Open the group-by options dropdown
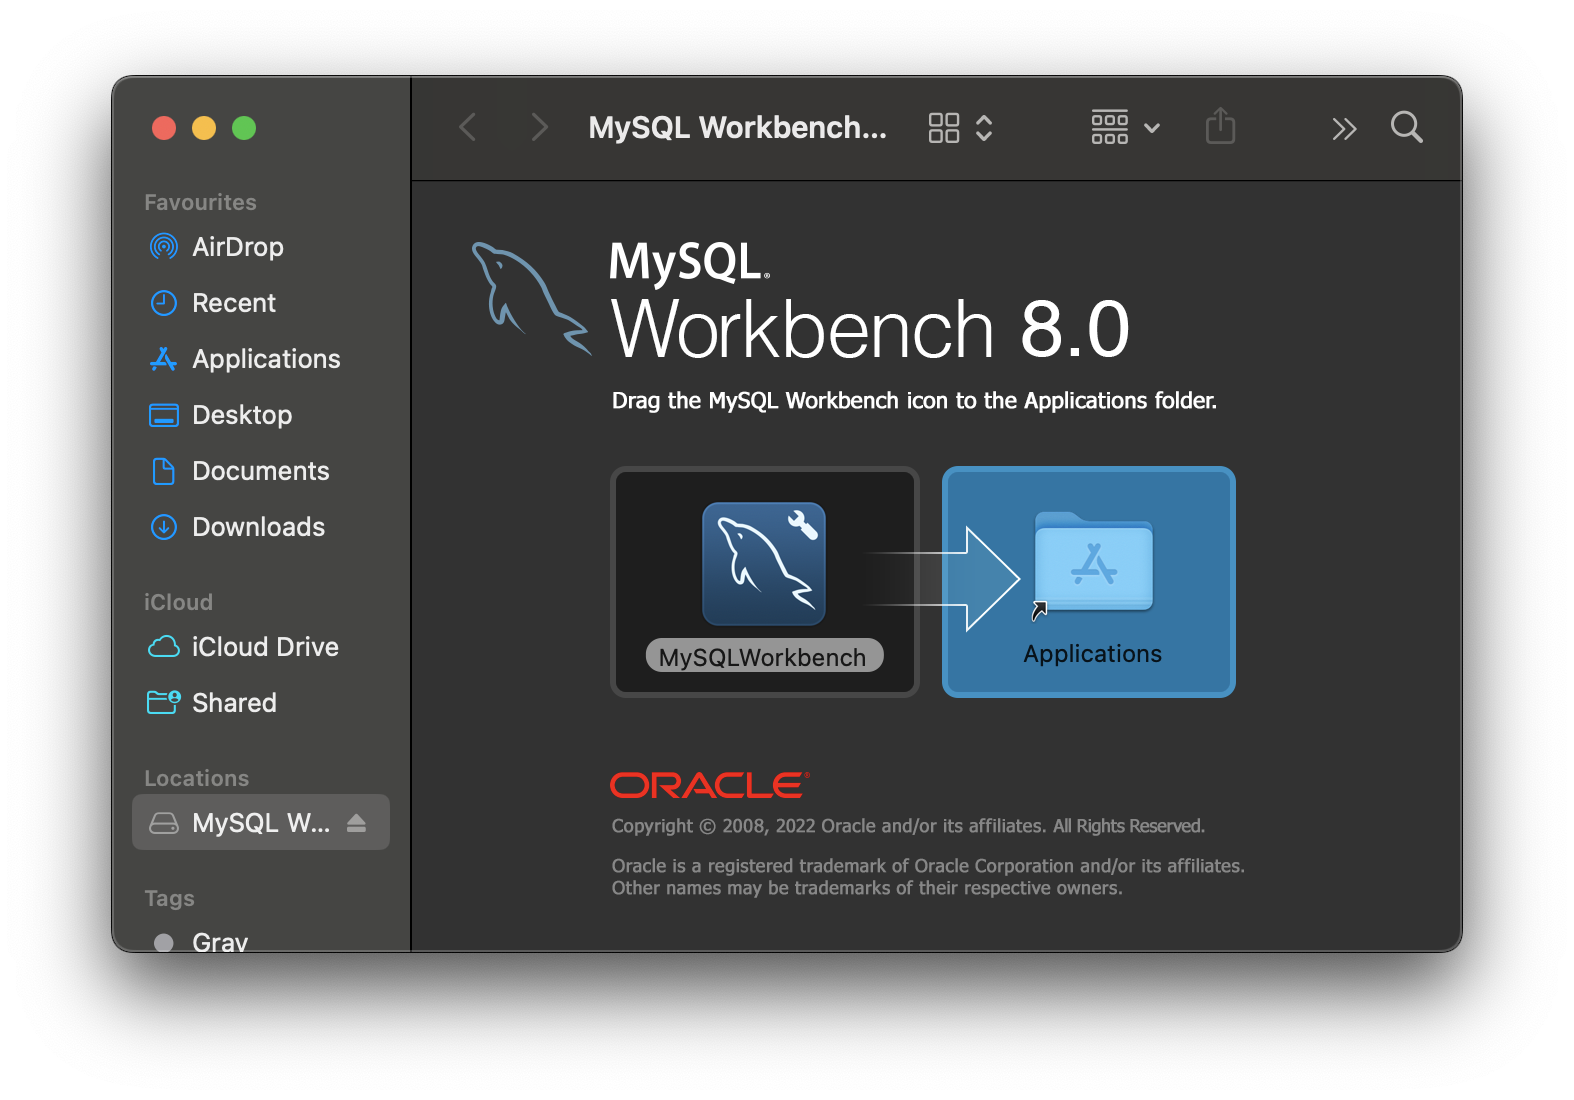1574x1100 pixels. click(1126, 127)
